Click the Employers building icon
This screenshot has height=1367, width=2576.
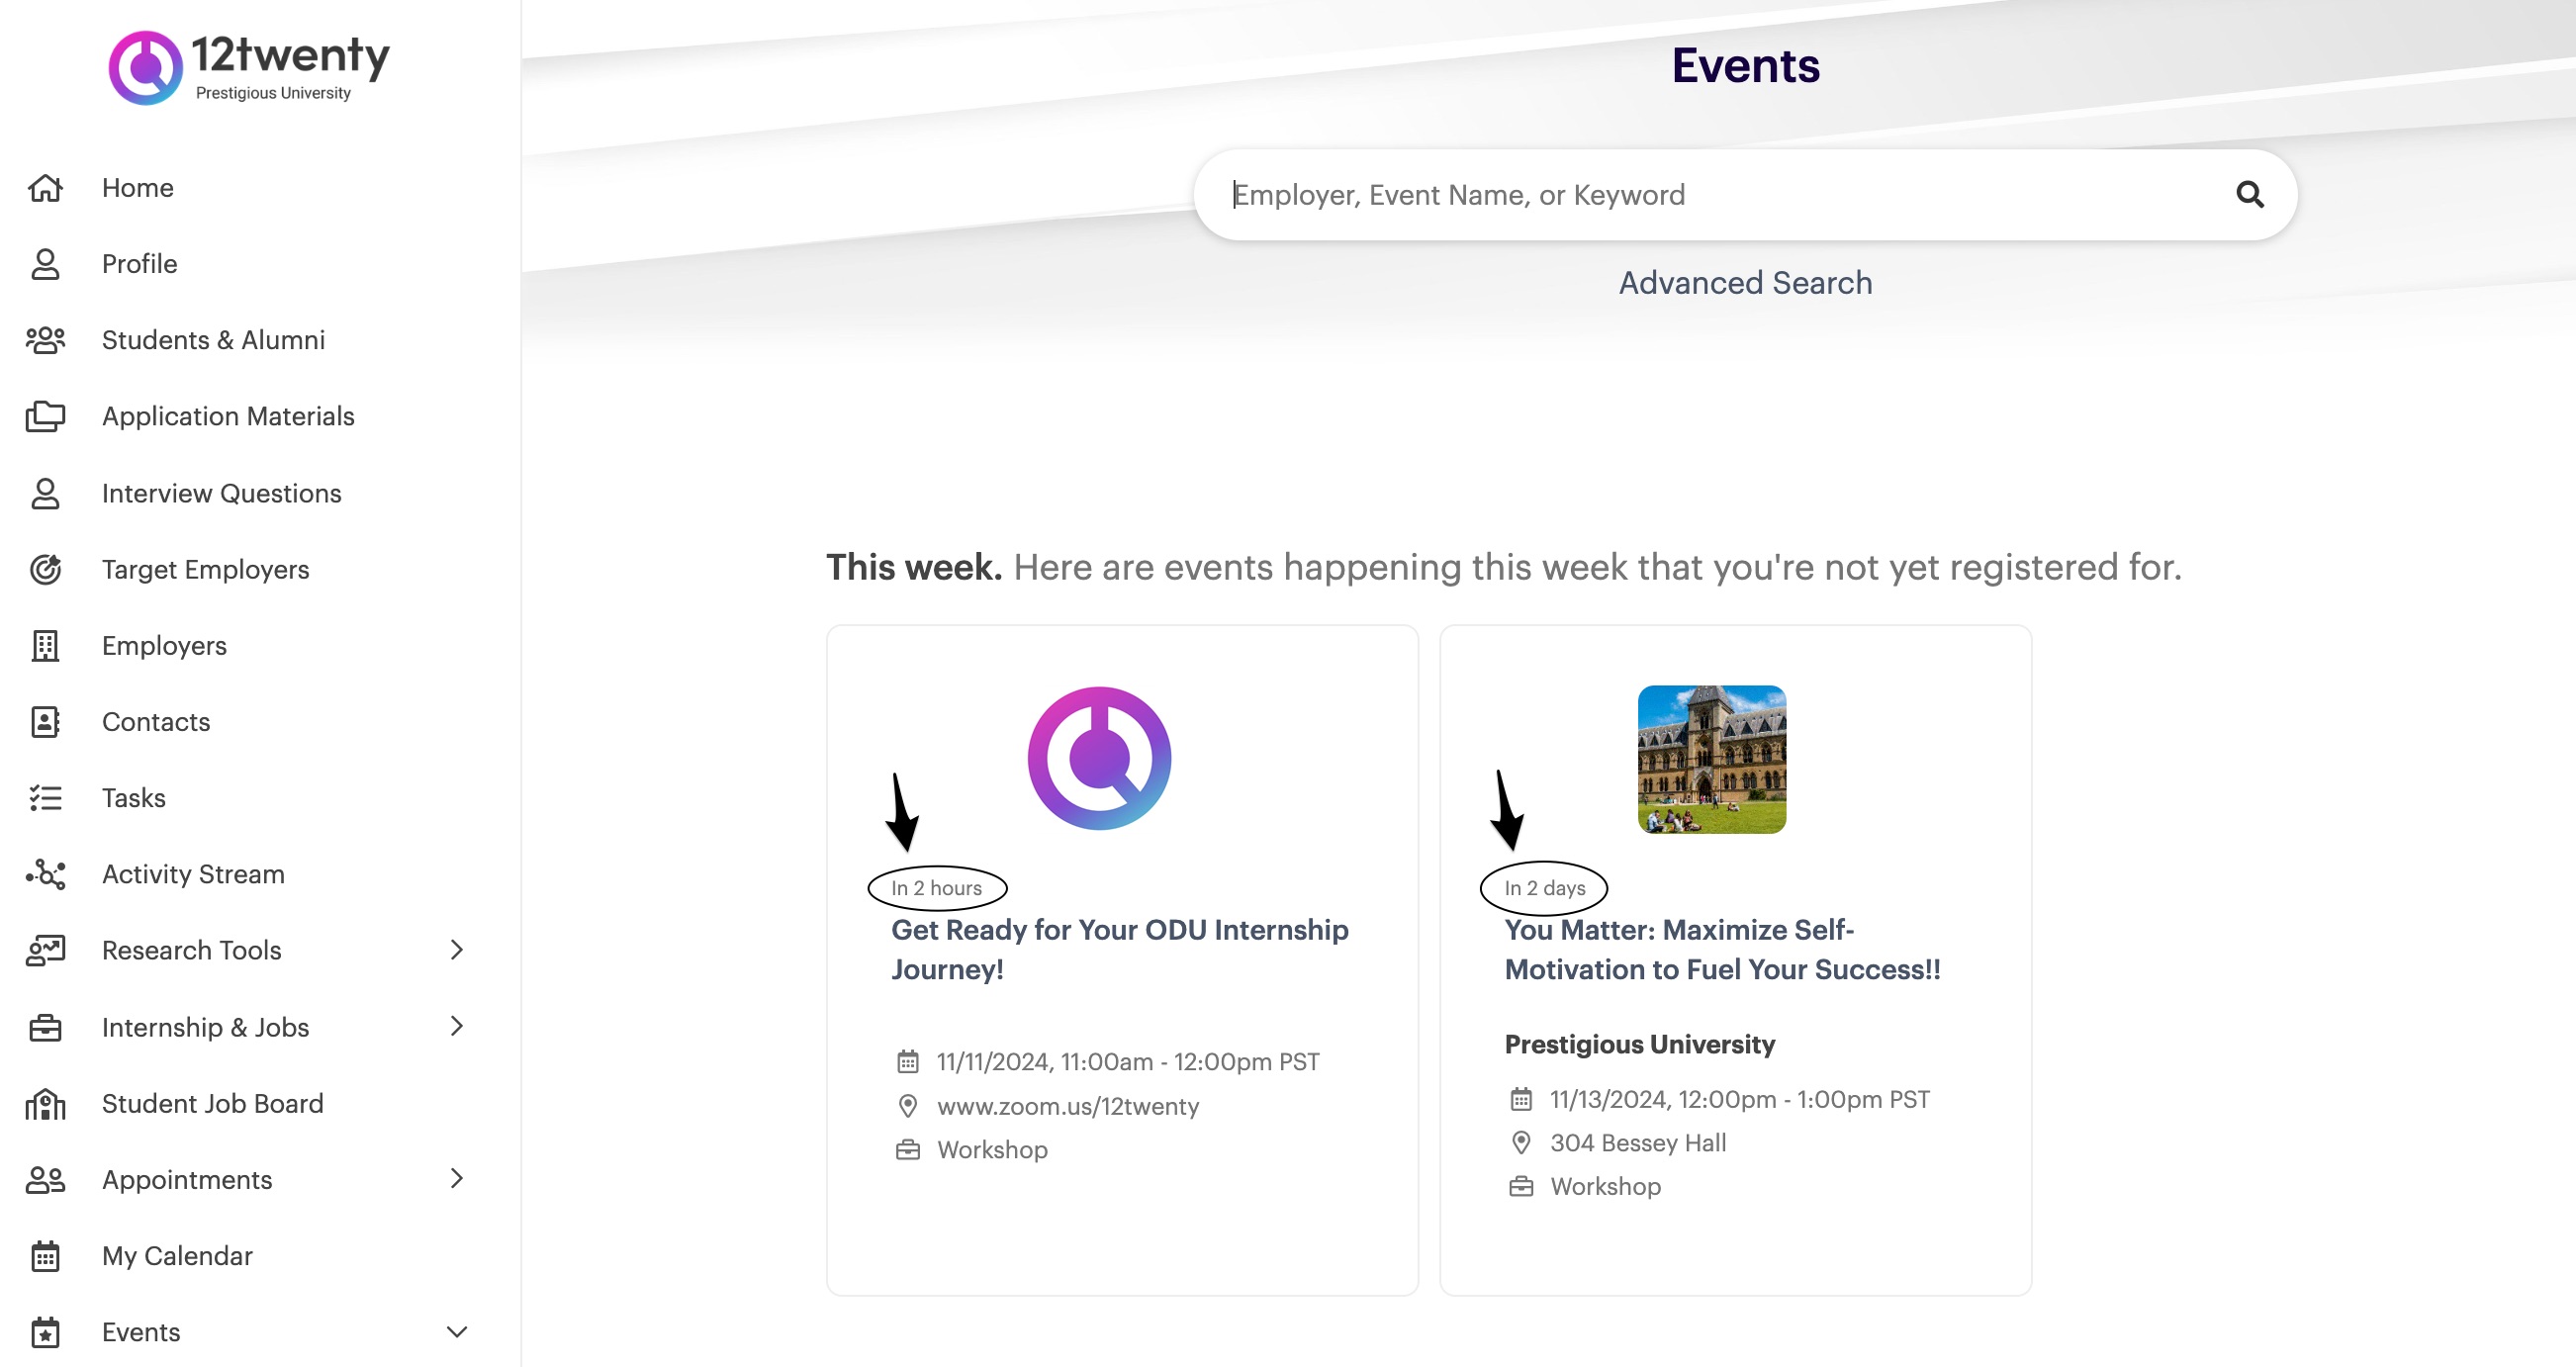coord(45,646)
